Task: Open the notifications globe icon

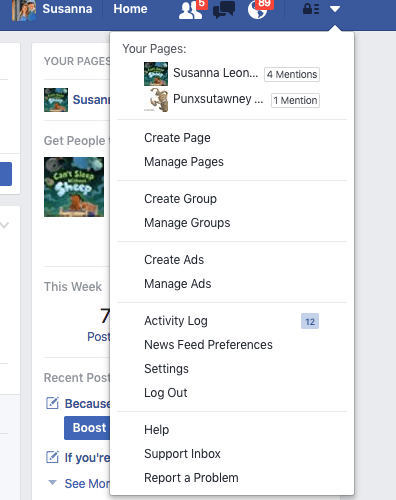Action: point(258,9)
